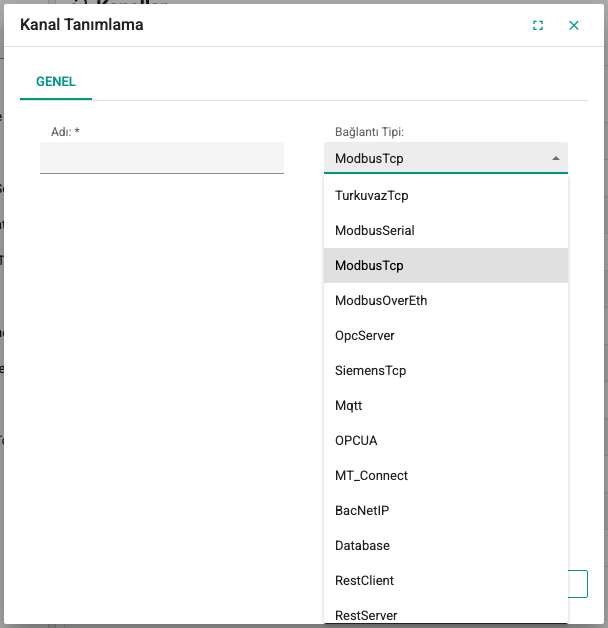Image resolution: width=608 pixels, height=628 pixels.
Task: Choose the Mqtt option
Action: click(446, 405)
